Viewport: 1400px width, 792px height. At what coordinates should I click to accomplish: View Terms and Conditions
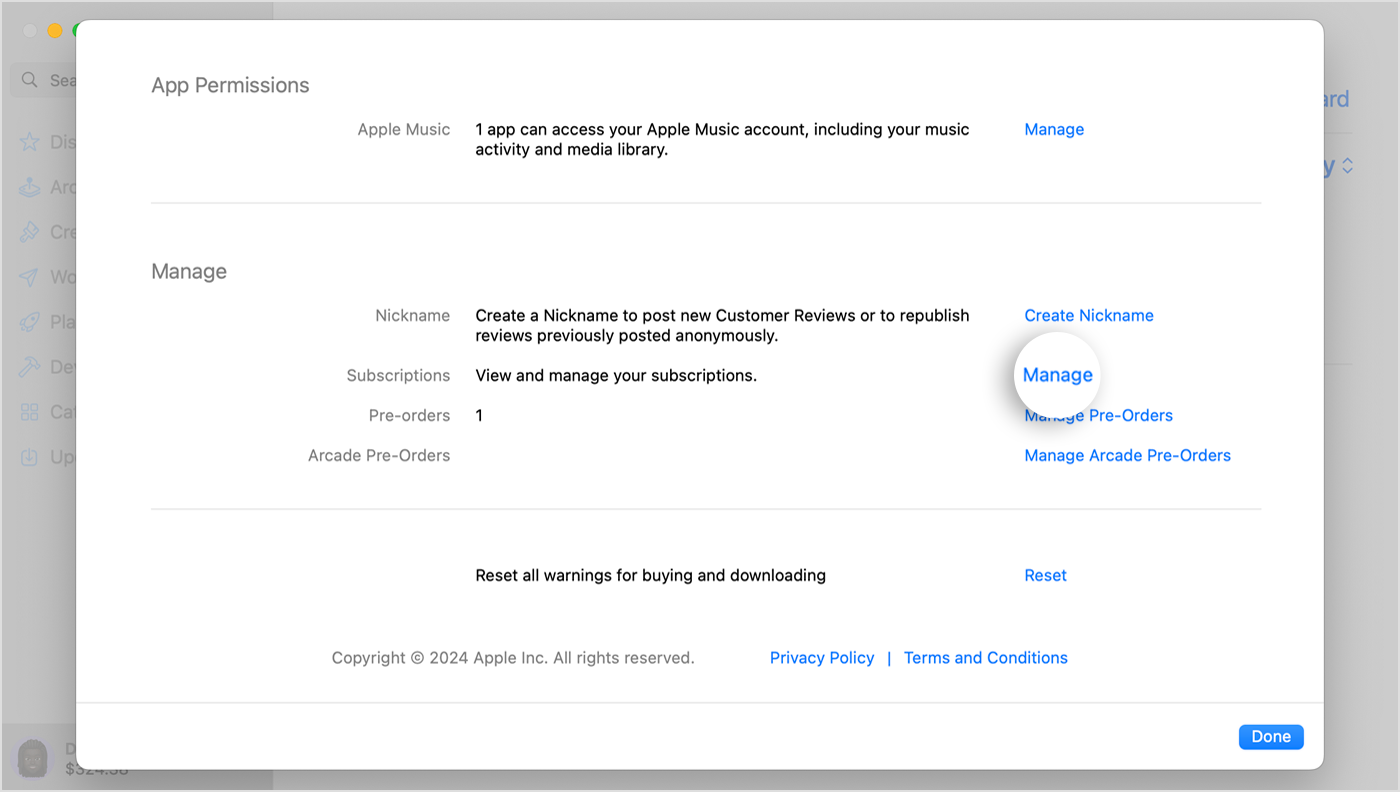pos(985,657)
